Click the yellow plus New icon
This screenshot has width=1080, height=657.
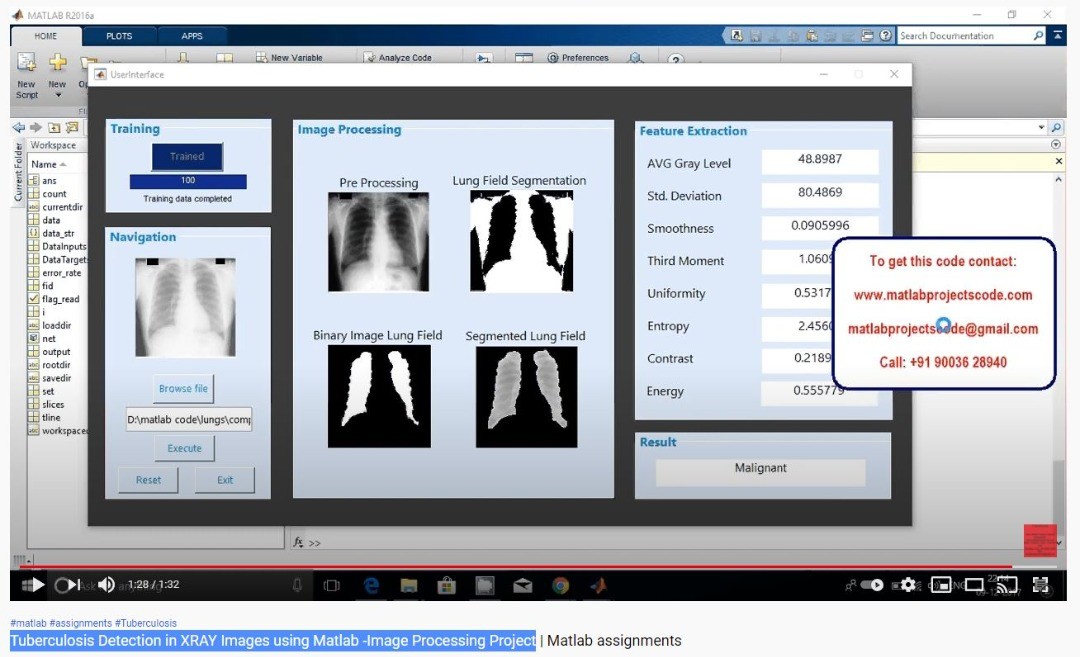[58, 63]
